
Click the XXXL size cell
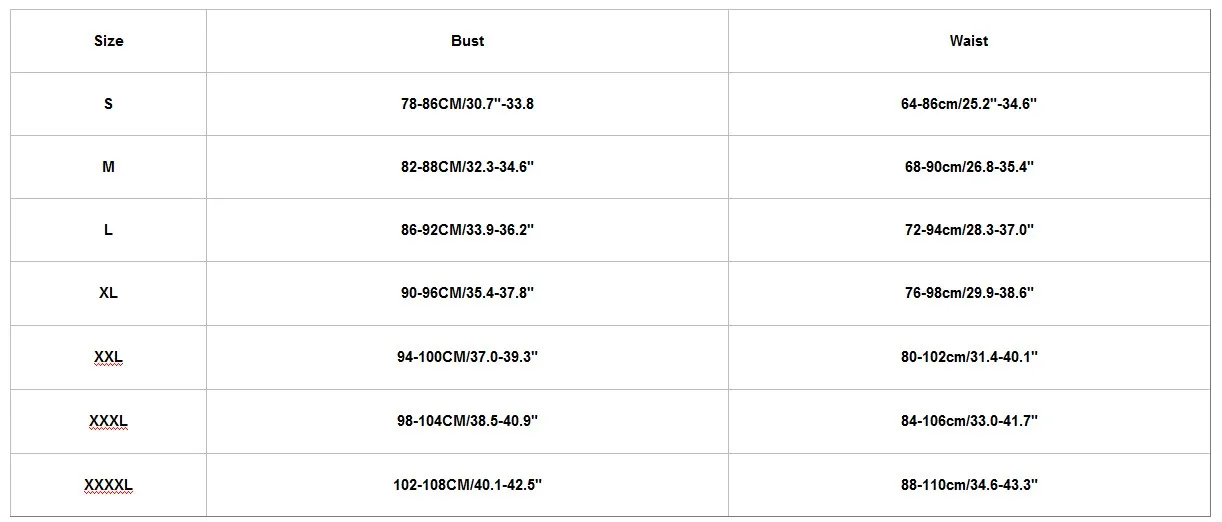108,421
